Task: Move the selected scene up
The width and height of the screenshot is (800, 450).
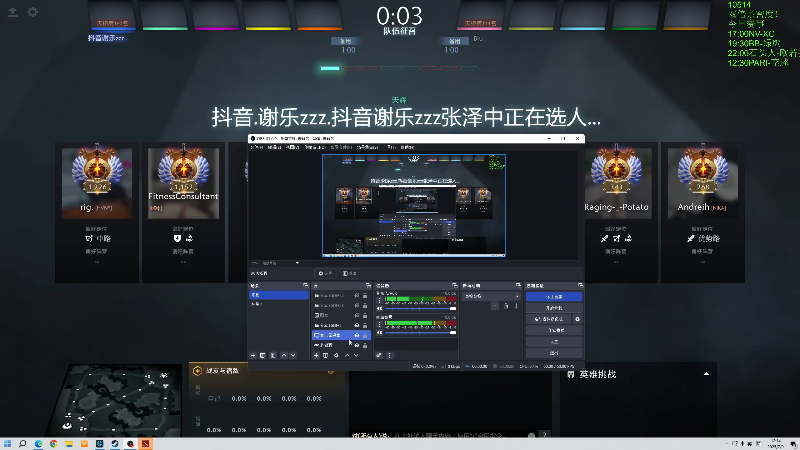Action: pyautogui.click(x=284, y=355)
